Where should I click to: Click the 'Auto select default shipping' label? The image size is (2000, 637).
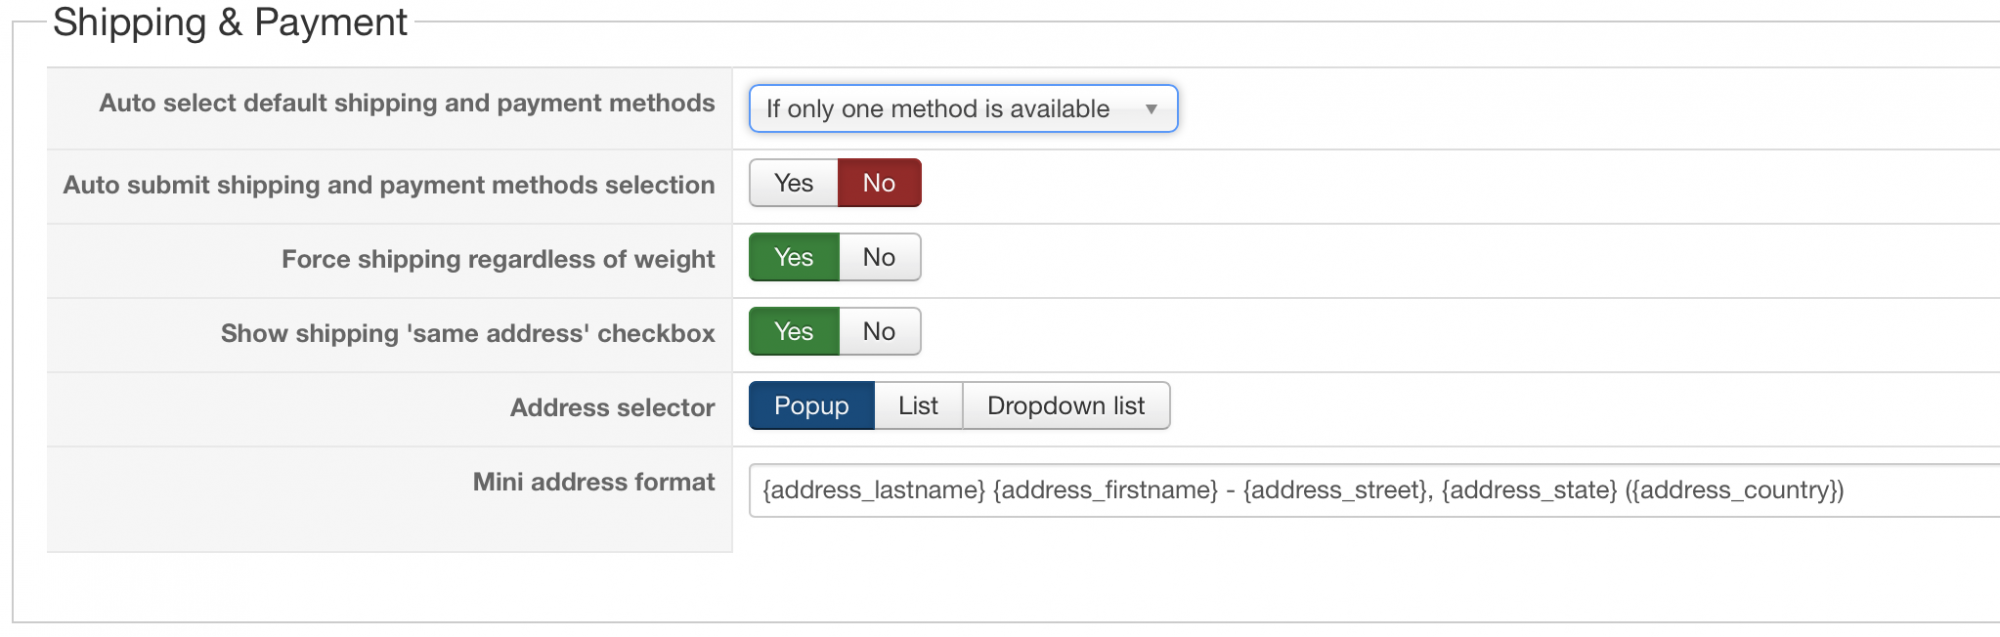(407, 103)
